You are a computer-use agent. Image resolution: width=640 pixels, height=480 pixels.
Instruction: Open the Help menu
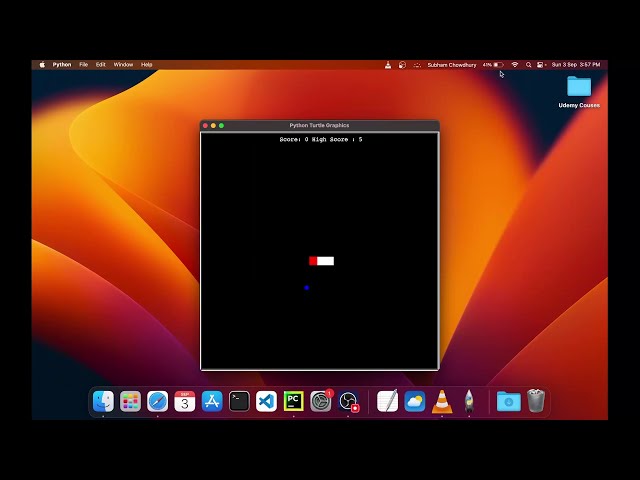point(147,64)
